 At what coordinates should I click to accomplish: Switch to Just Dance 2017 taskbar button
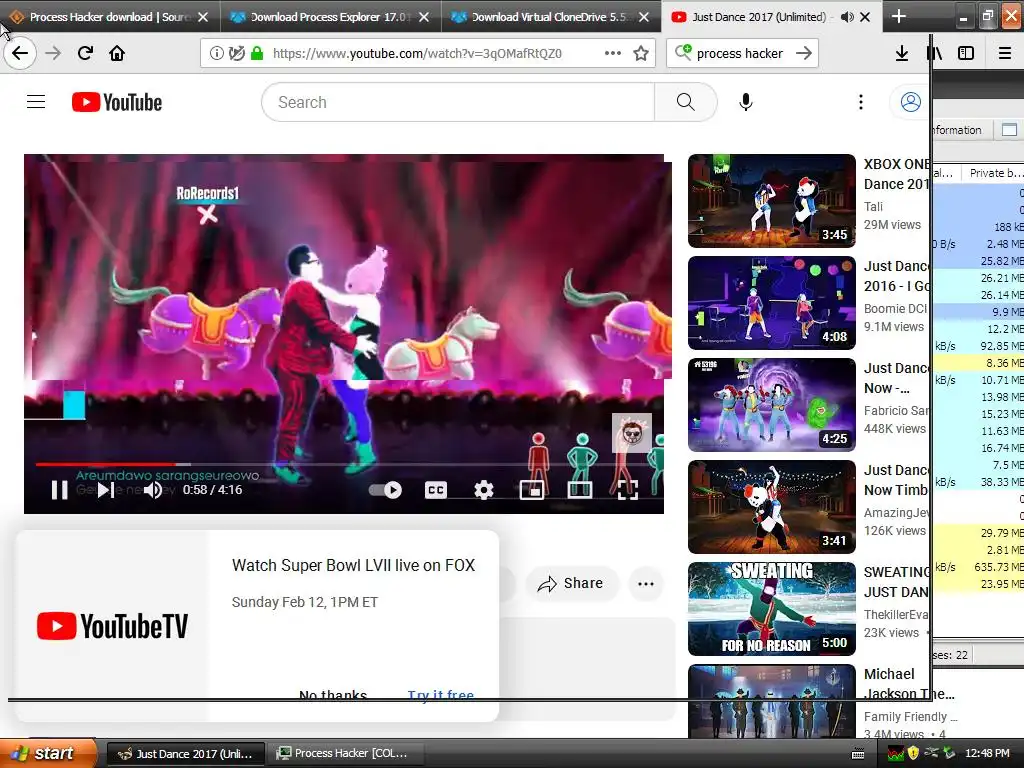[x=185, y=754]
